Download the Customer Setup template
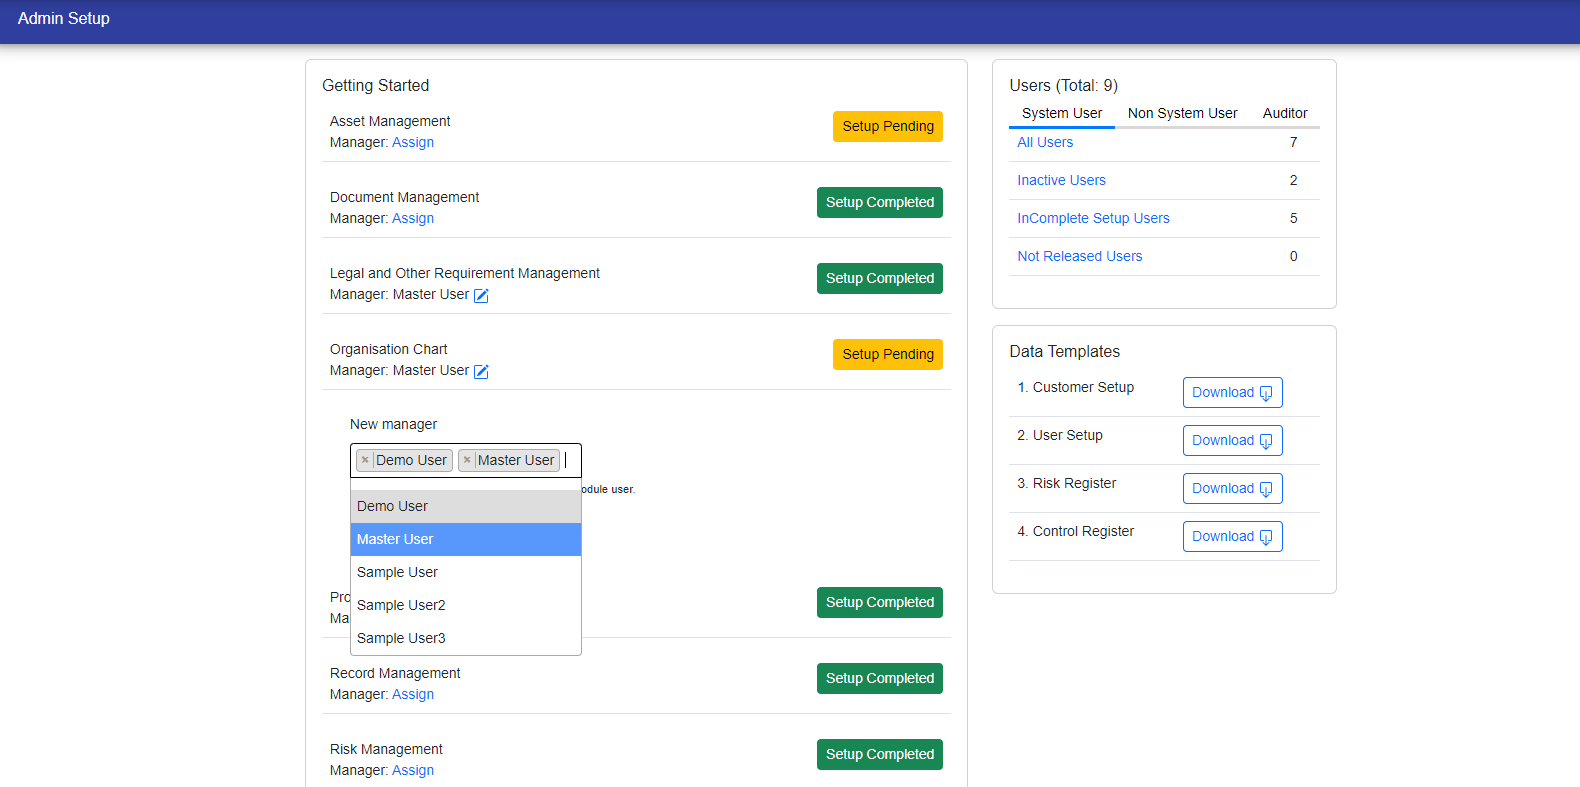 [x=1232, y=393]
